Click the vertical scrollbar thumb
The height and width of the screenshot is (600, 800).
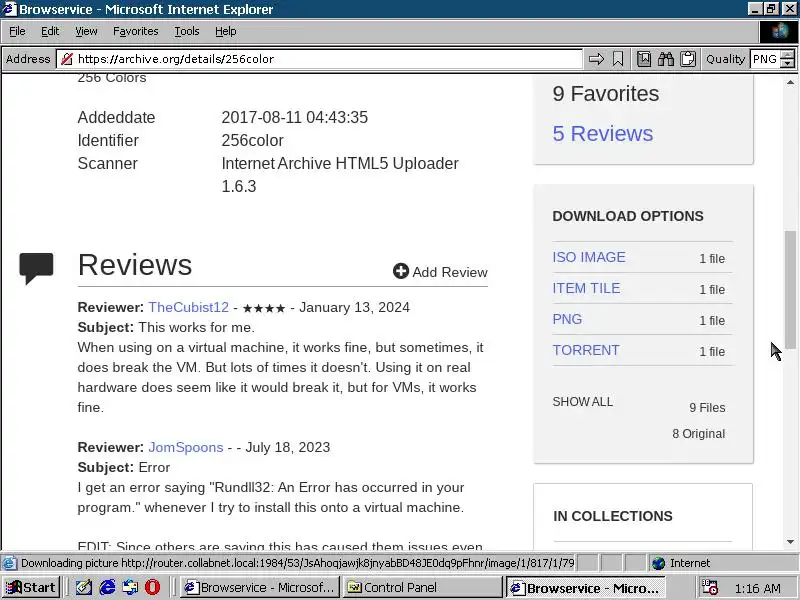[x=790, y=290]
